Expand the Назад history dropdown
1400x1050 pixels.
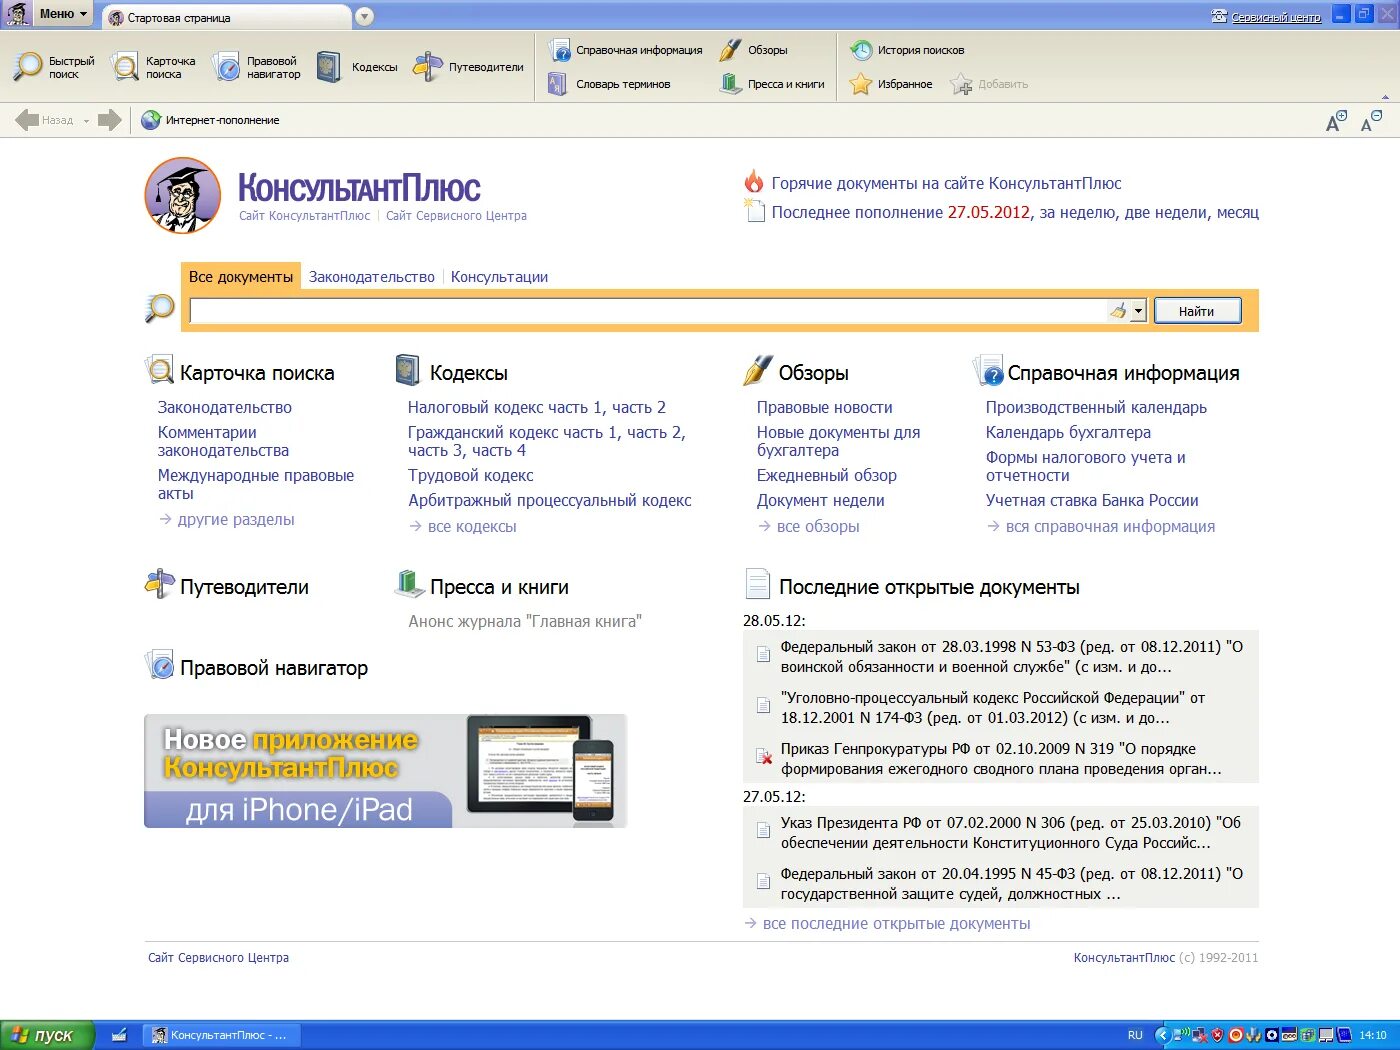86,121
